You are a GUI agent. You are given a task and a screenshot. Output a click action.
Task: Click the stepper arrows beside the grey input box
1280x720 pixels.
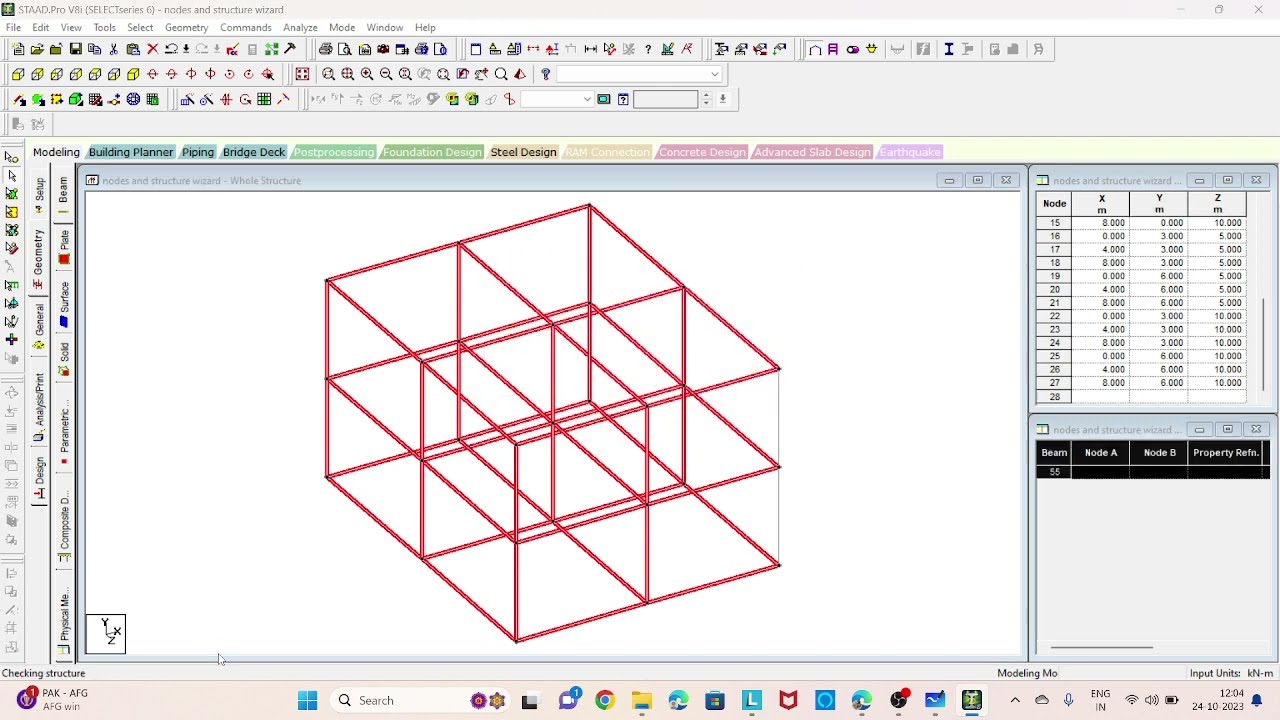pos(706,99)
